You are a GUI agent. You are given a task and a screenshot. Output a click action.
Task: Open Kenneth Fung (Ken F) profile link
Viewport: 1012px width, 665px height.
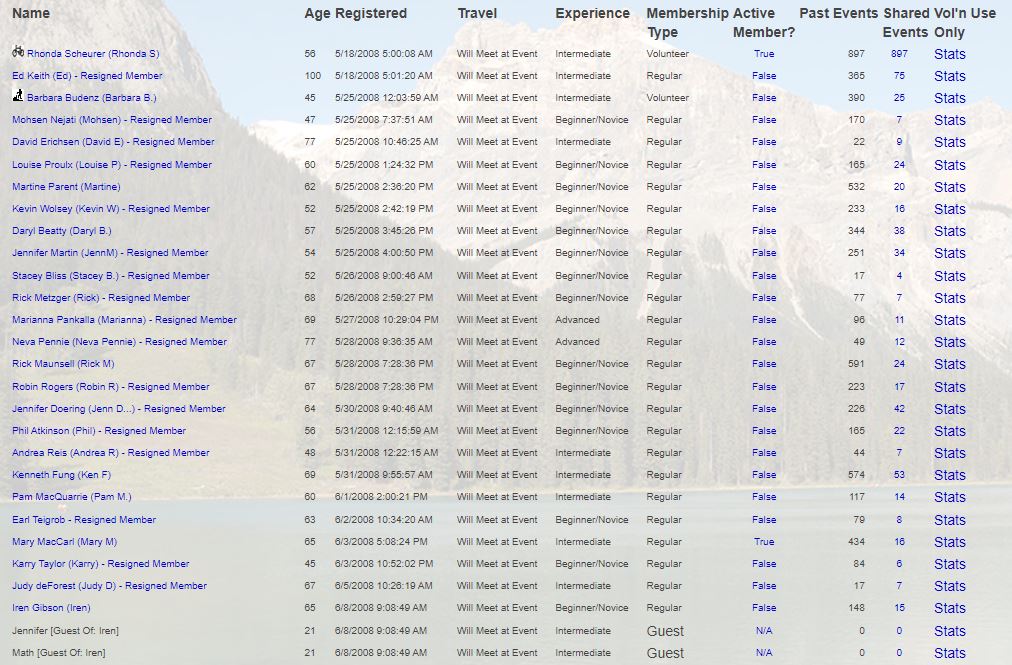(x=61, y=475)
